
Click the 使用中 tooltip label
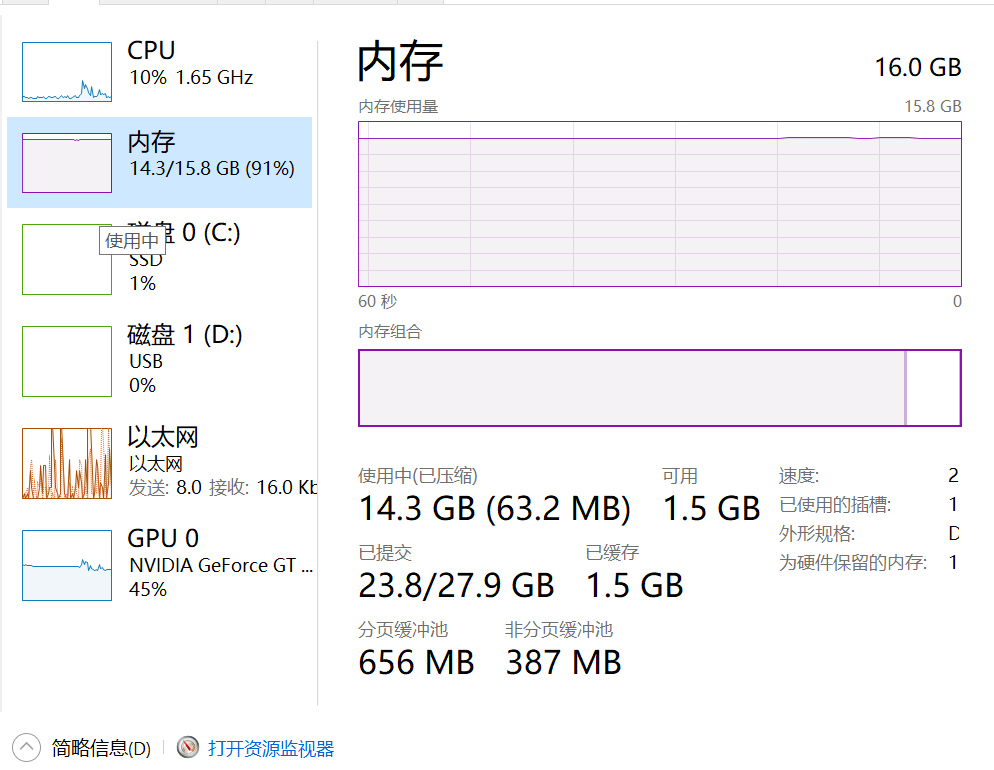tap(132, 241)
